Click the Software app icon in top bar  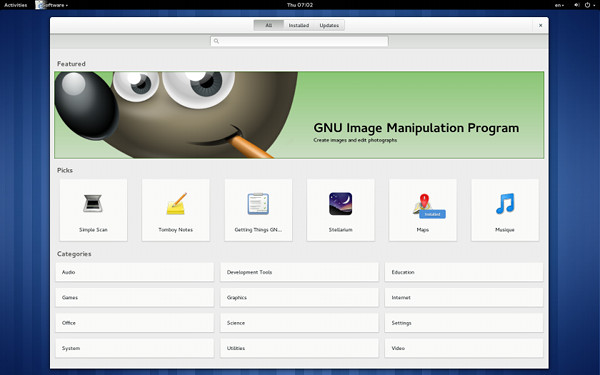[40, 5]
